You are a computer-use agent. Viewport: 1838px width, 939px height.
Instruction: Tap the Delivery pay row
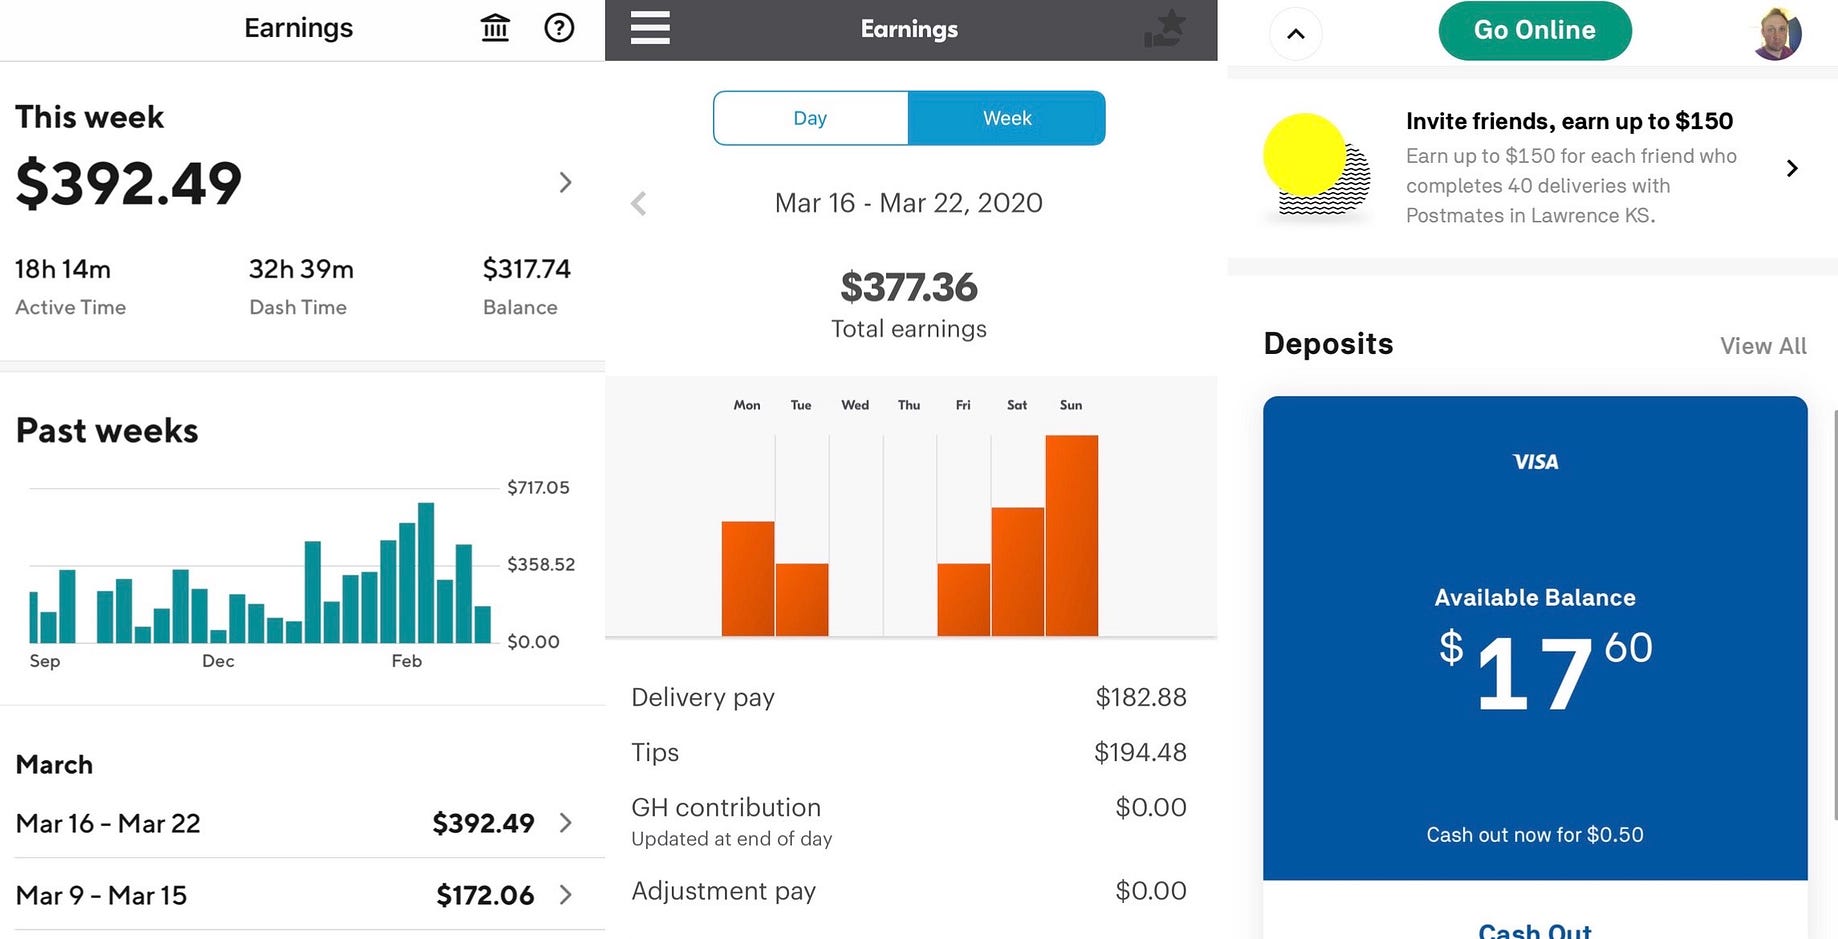click(x=909, y=697)
